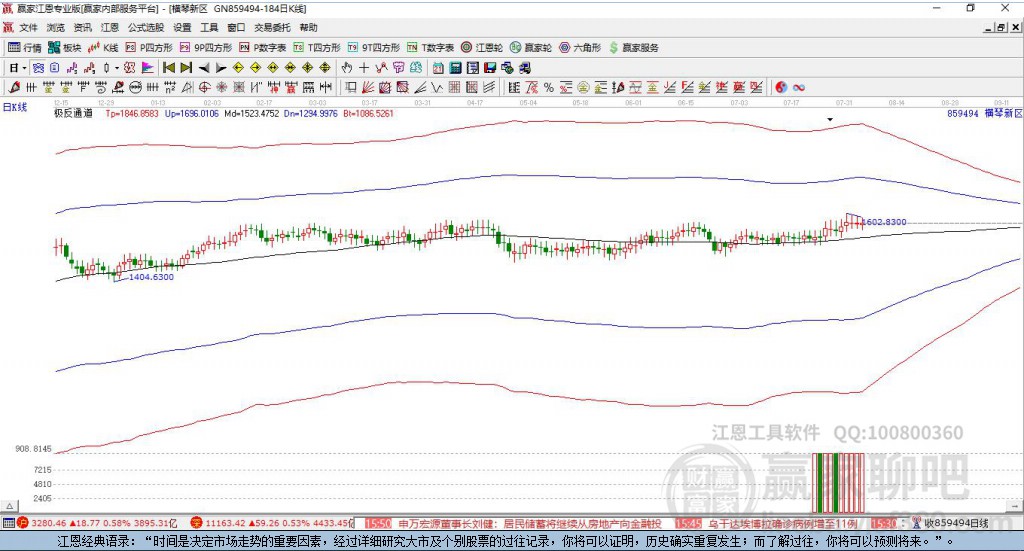Jump to the last bar icon
Viewport: 1024px width, 551px height.
coord(186,68)
